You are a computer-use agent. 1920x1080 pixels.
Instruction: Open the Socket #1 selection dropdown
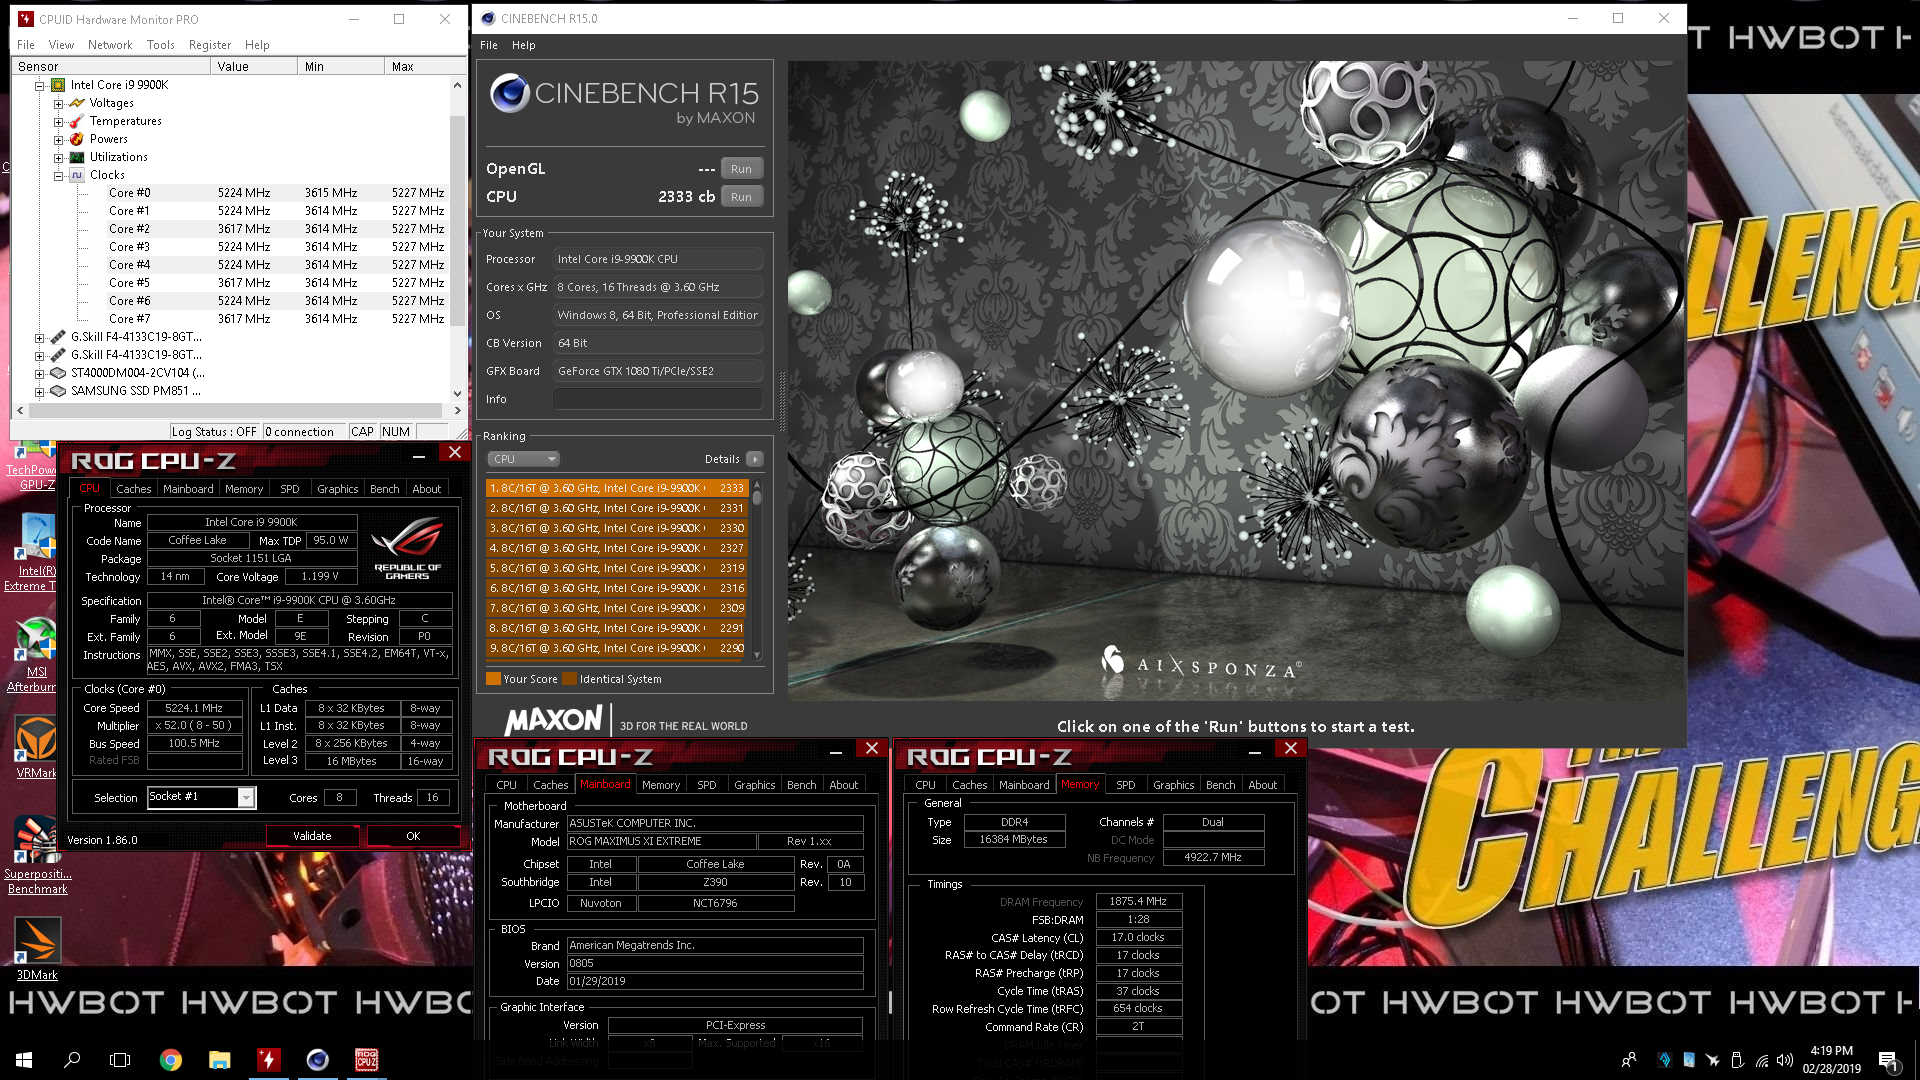245,797
